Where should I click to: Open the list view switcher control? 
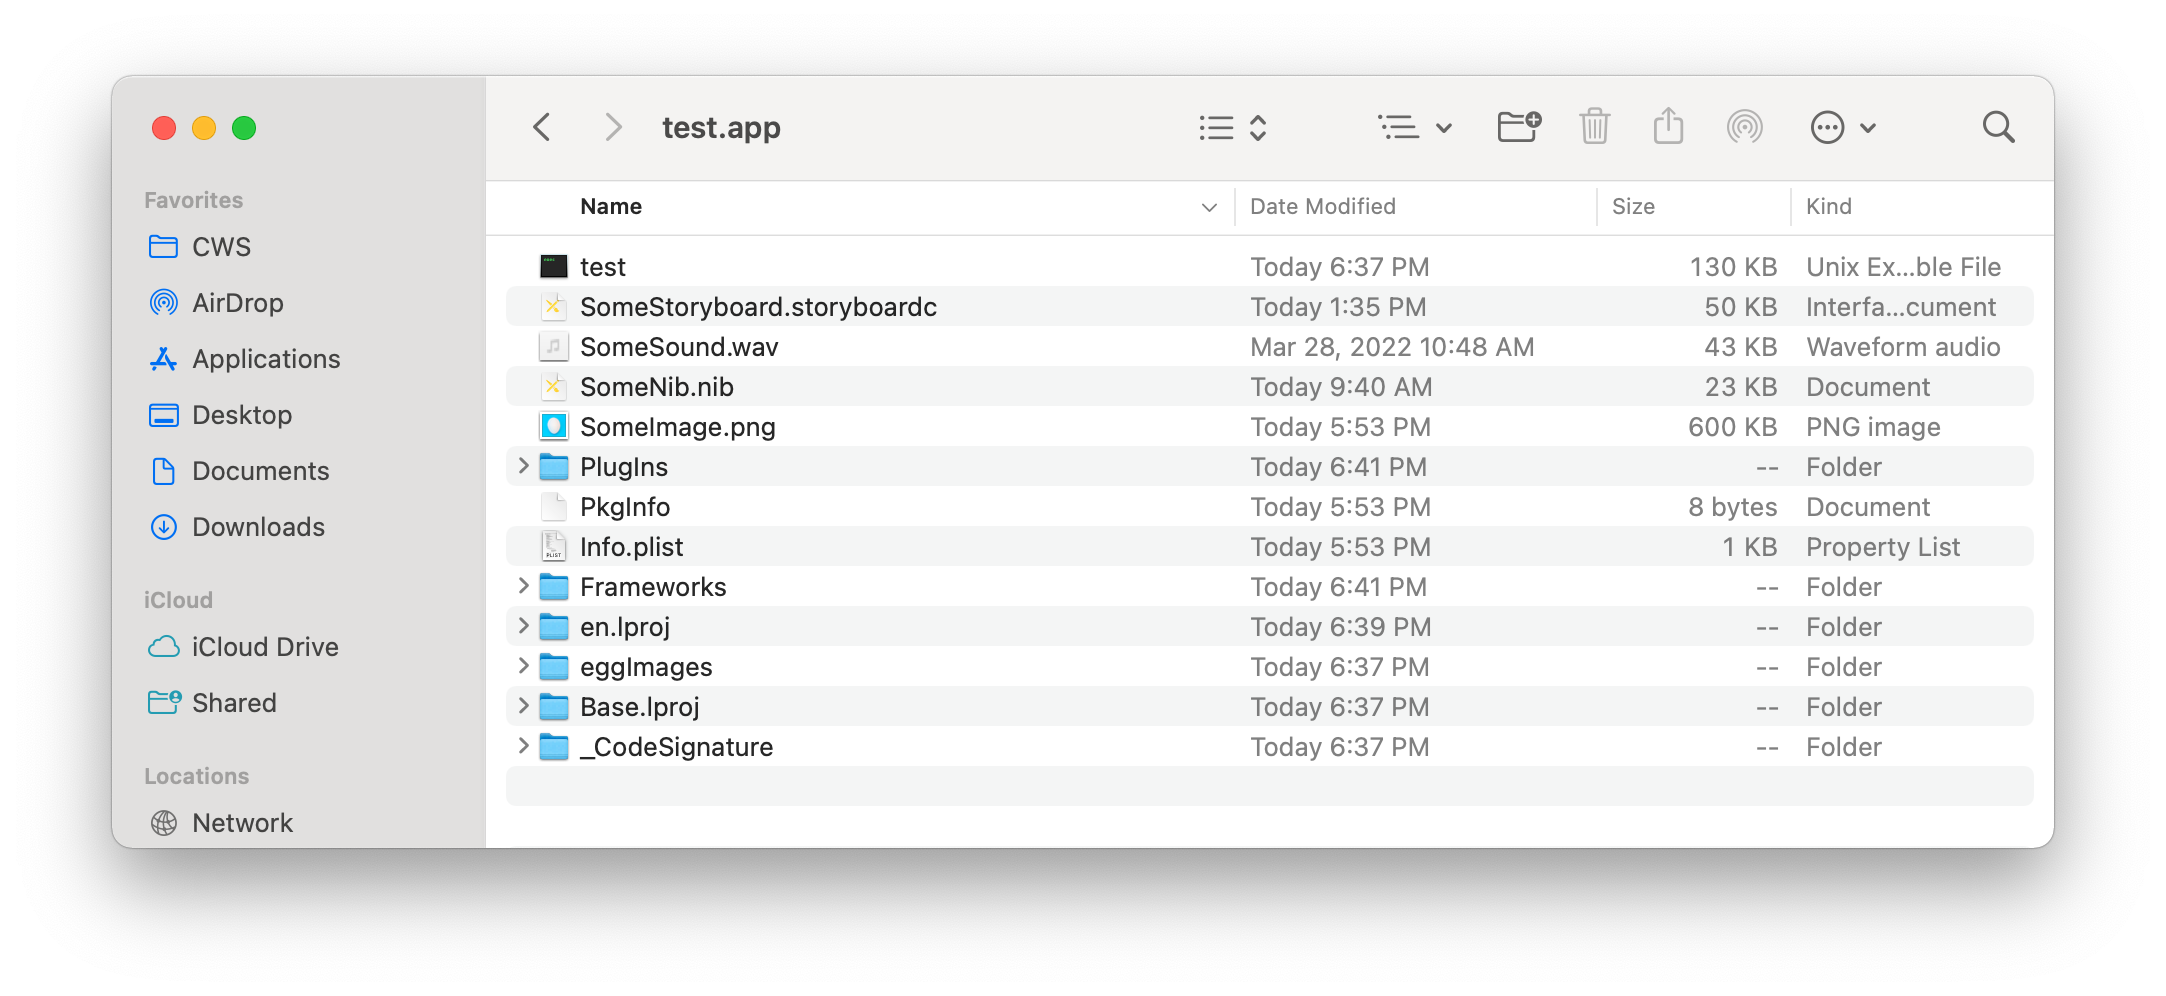[x=1233, y=127]
